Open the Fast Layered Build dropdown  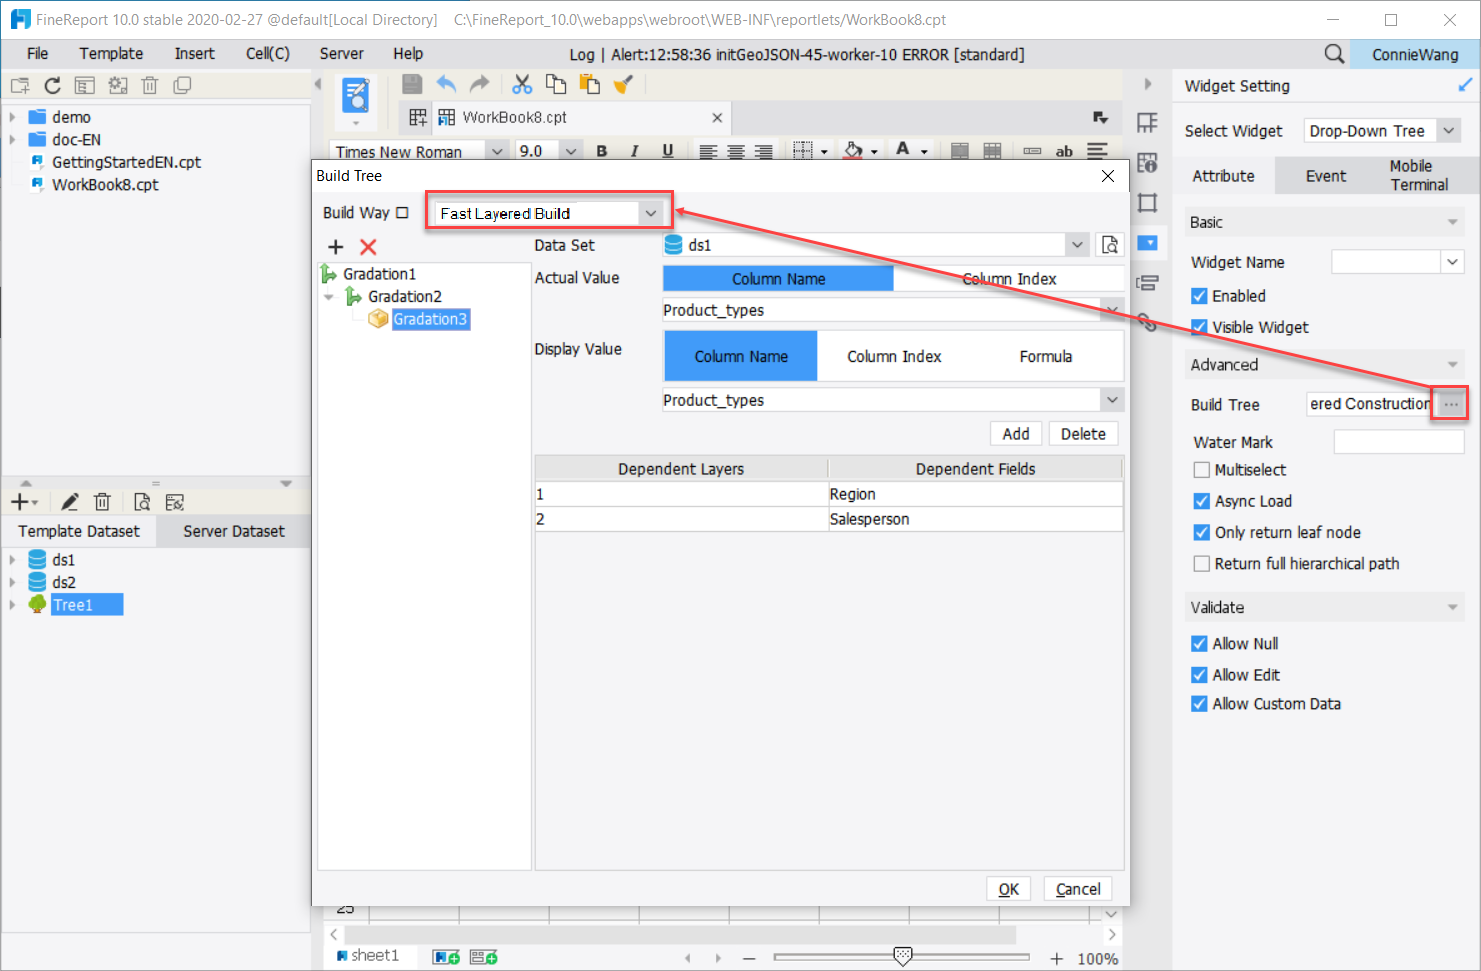651,213
